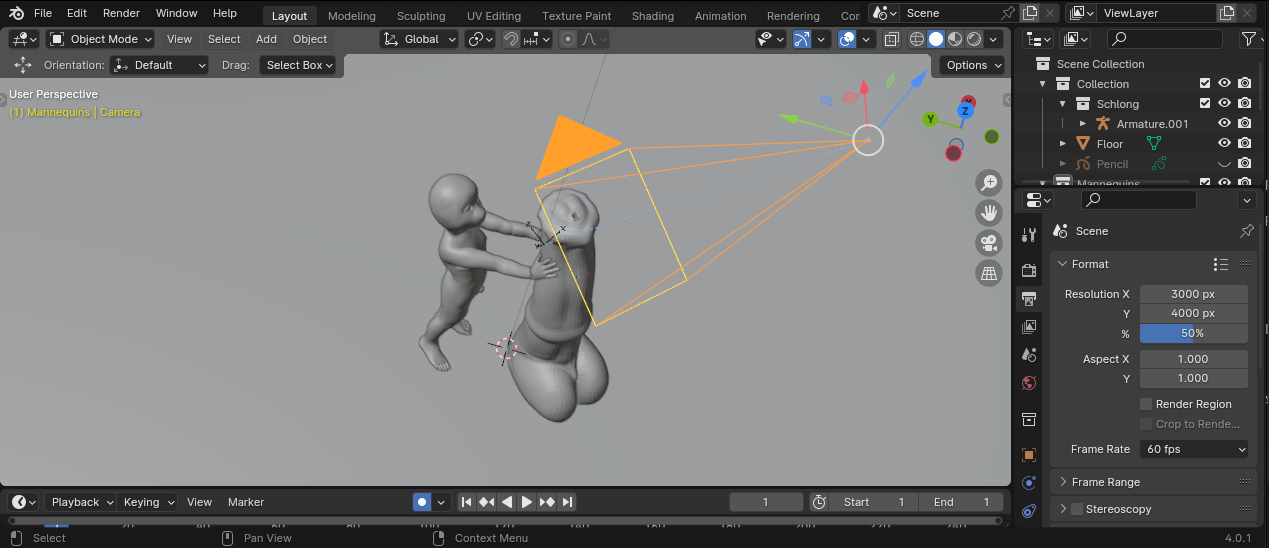This screenshot has width=1269, height=548.
Task: Hide Armature.001 using its eye icon
Action: [1224, 124]
